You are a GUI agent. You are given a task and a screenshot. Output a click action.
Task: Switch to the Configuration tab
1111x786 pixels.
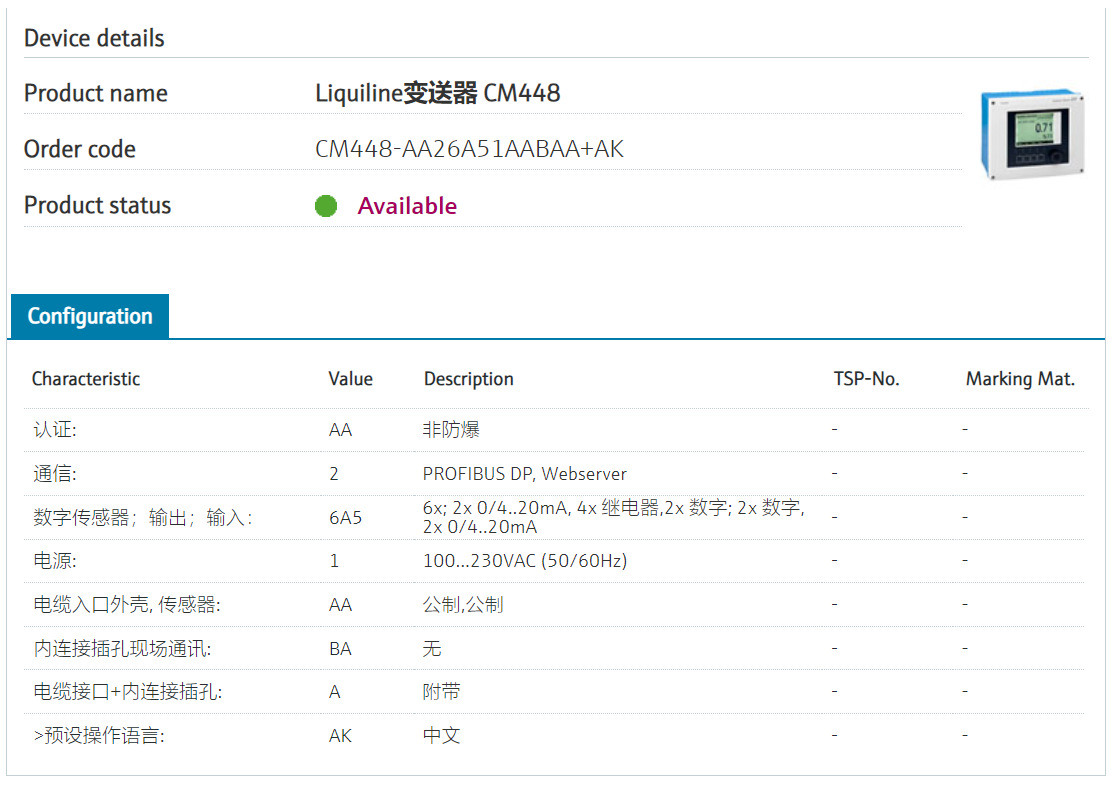(90, 317)
